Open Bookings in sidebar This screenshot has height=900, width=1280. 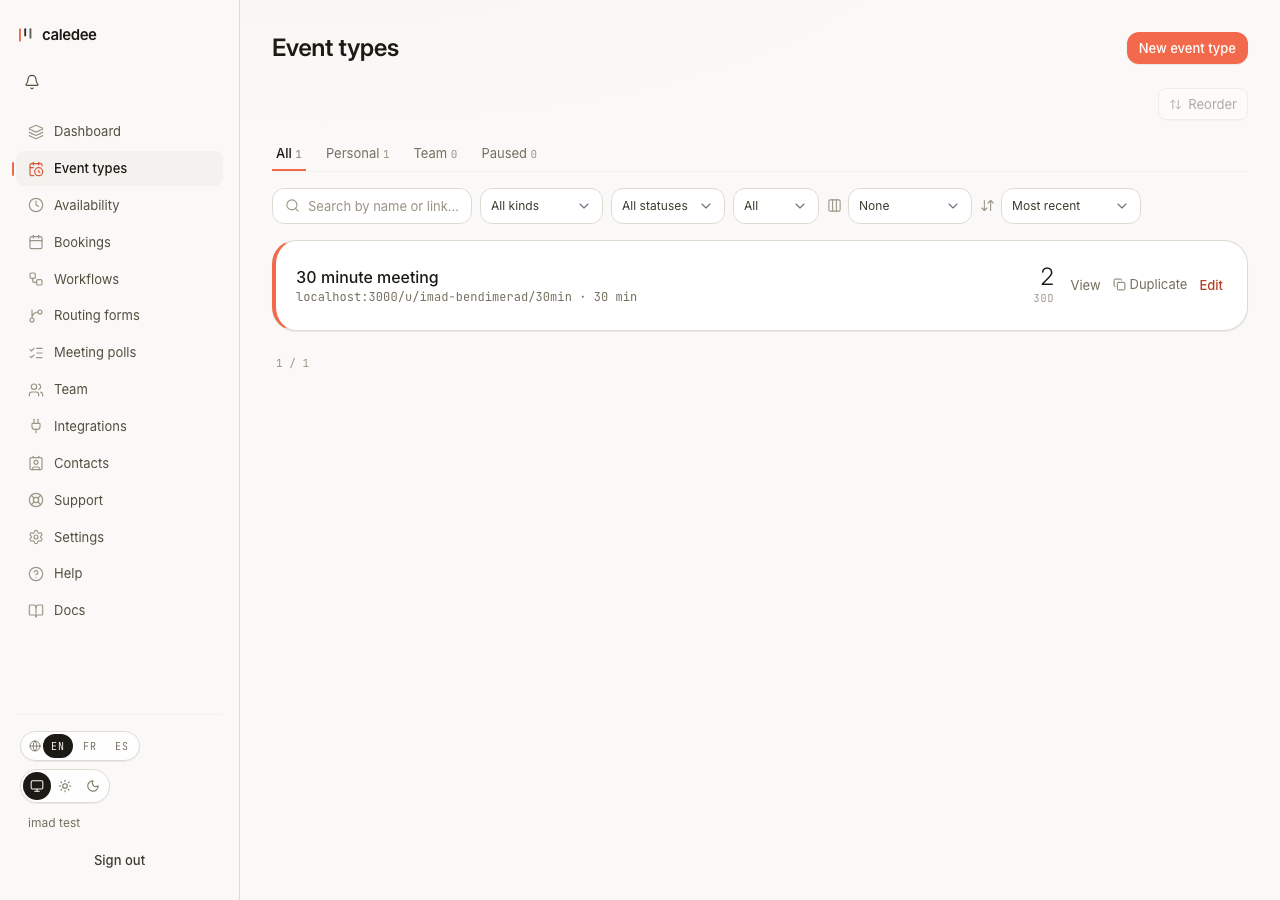(119, 242)
